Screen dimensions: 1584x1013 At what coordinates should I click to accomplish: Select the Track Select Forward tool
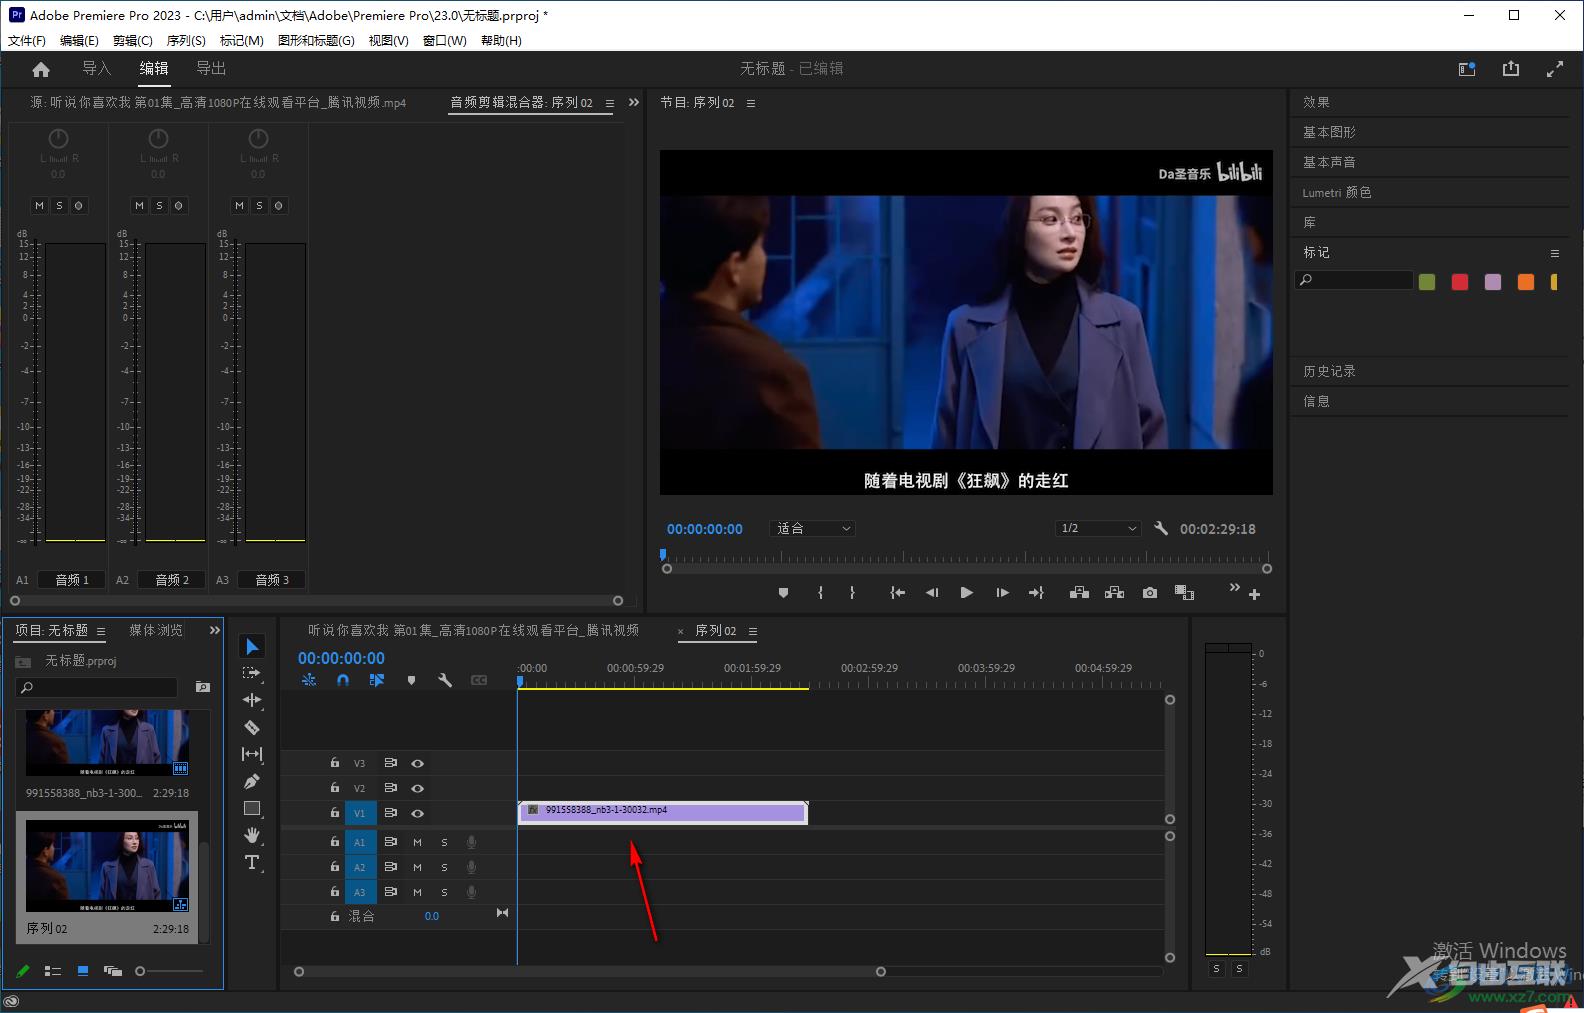click(x=252, y=673)
